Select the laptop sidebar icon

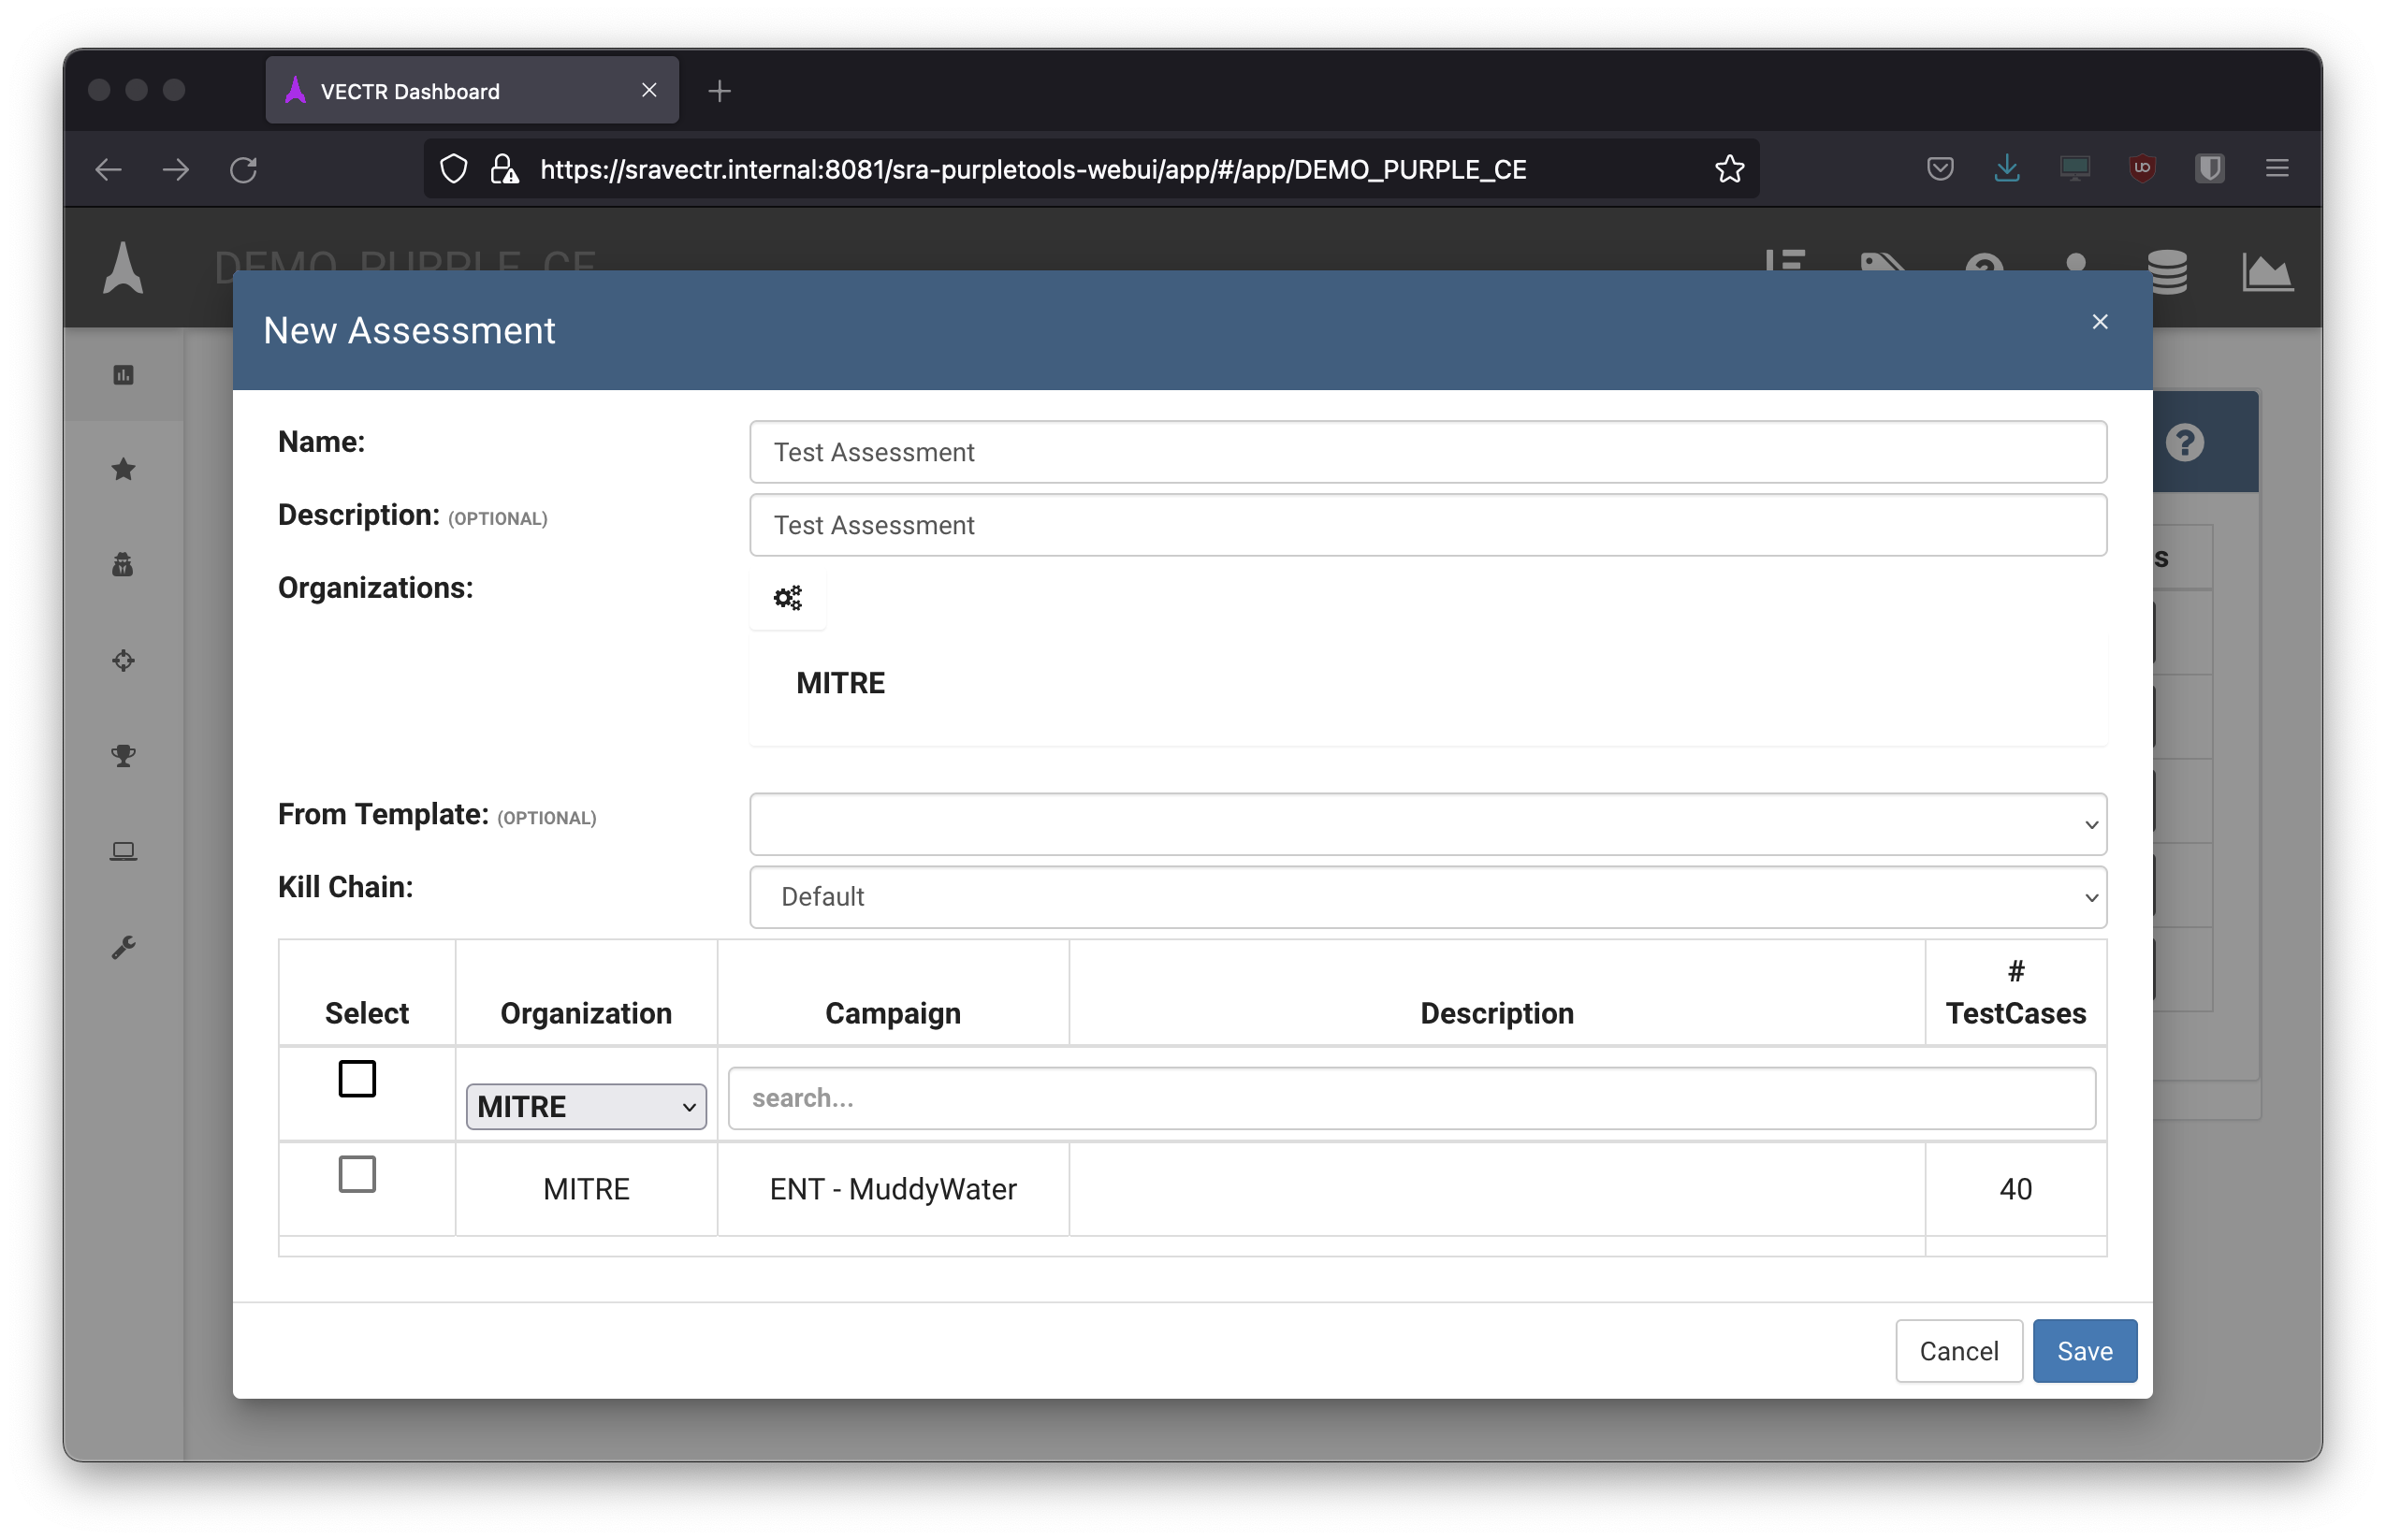(x=123, y=851)
